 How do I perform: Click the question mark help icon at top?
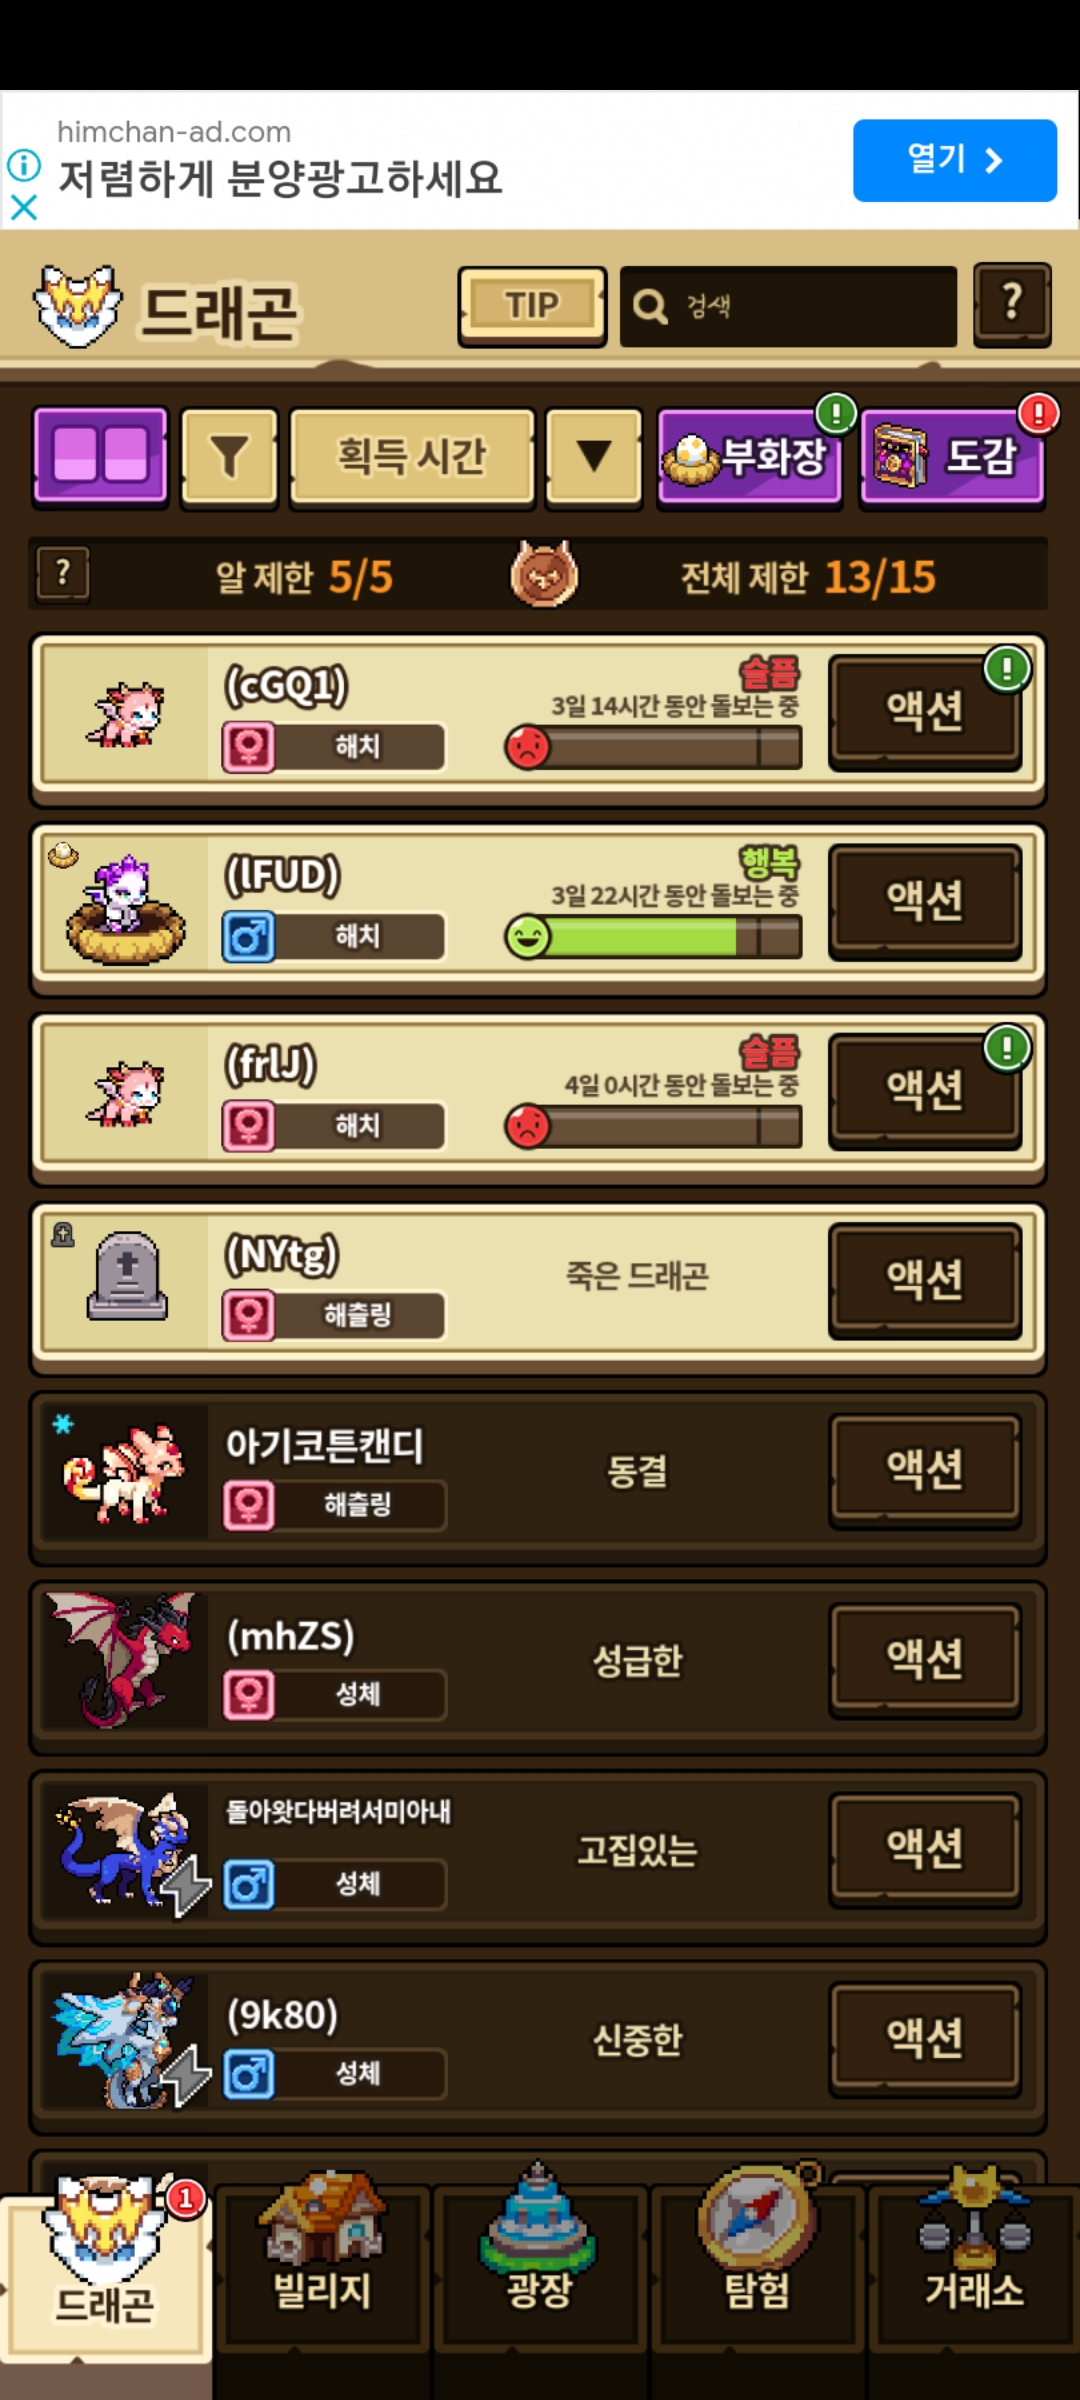(1012, 304)
